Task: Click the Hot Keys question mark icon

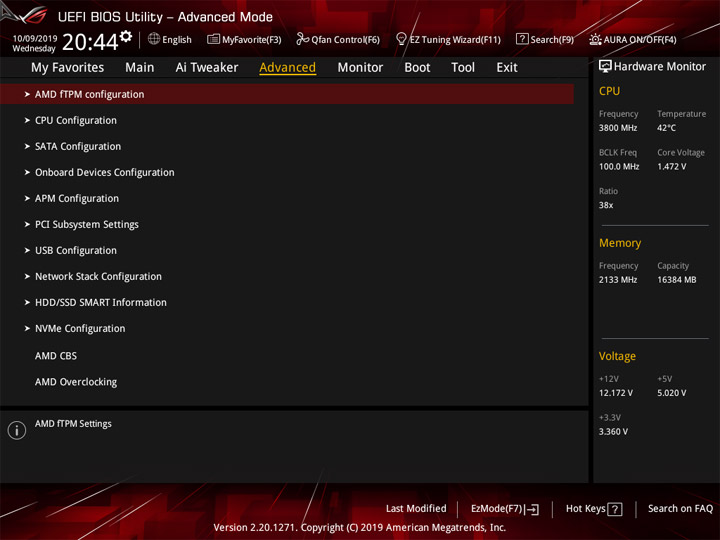Action: 614,509
